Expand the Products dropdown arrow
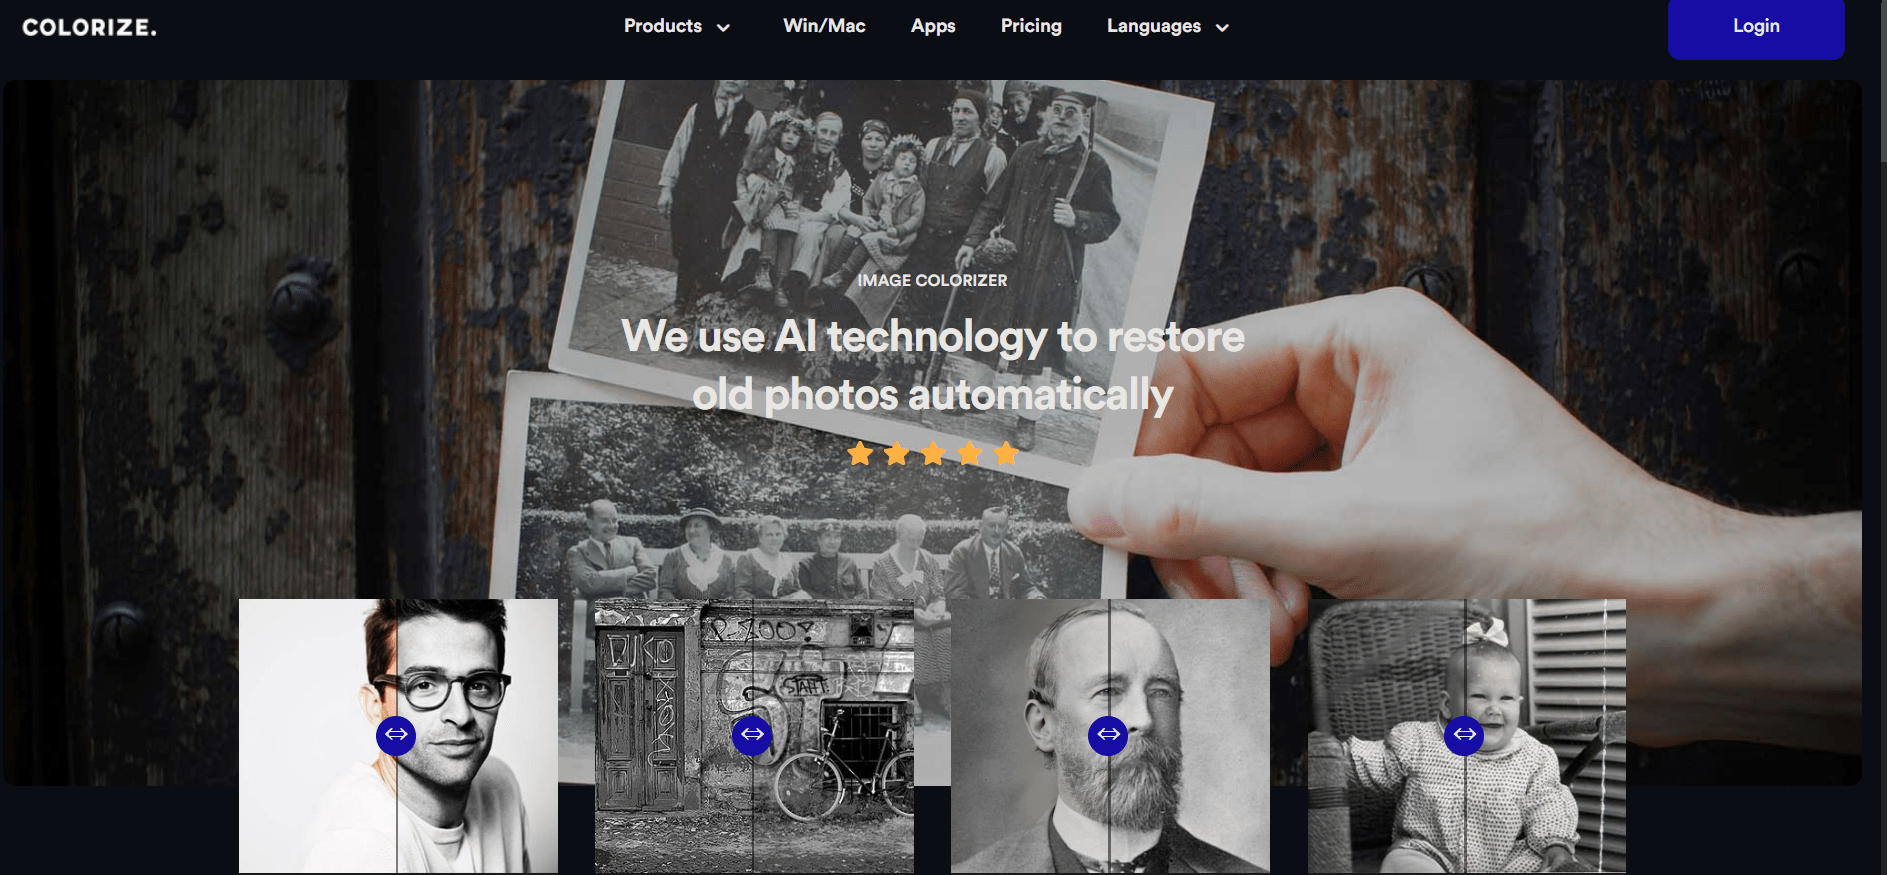This screenshot has height=875, width=1887. tap(723, 28)
